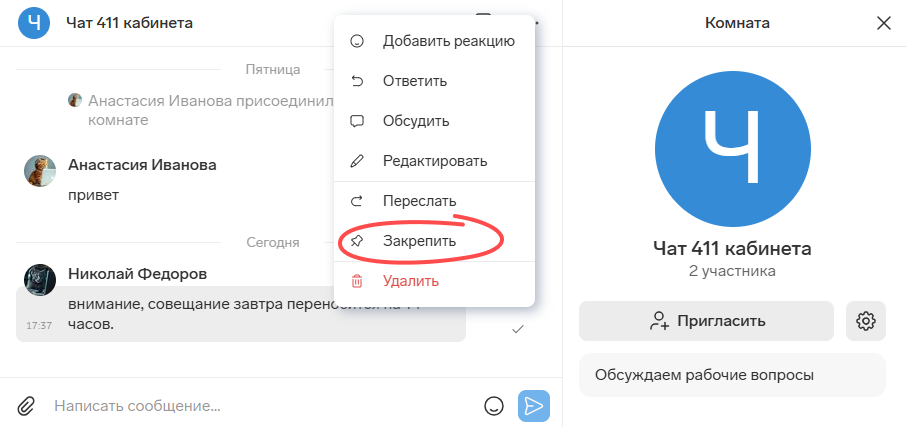Click the pencil icon beside Редактировать
The height and width of the screenshot is (427, 906).
(x=357, y=161)
